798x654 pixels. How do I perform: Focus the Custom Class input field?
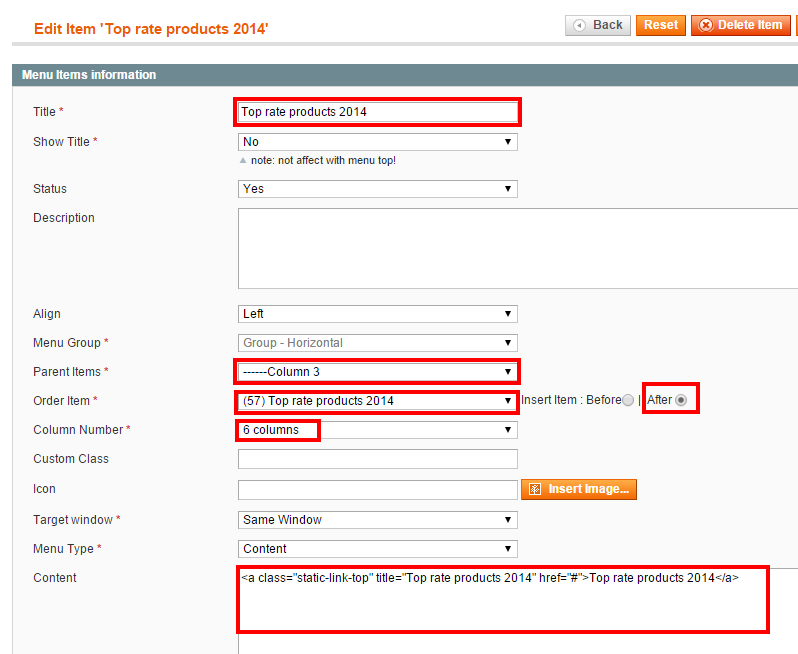pyautogui.click(x=378, y=459)
